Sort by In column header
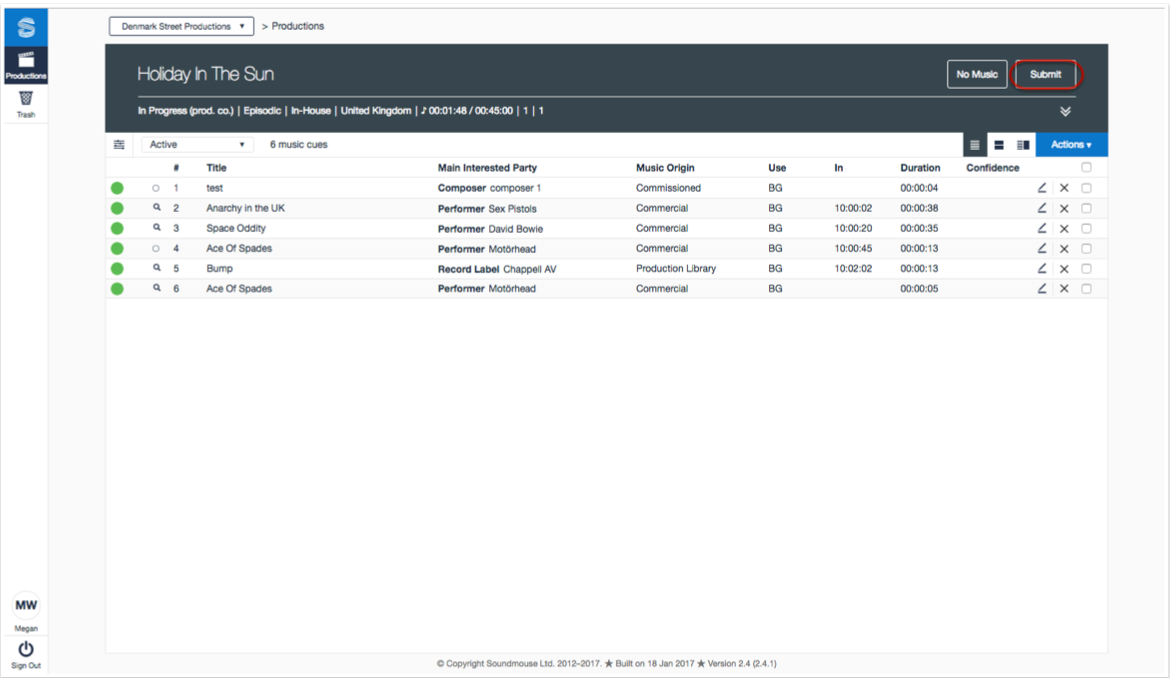Screen dimensions: 1171x678 [839, 168]
